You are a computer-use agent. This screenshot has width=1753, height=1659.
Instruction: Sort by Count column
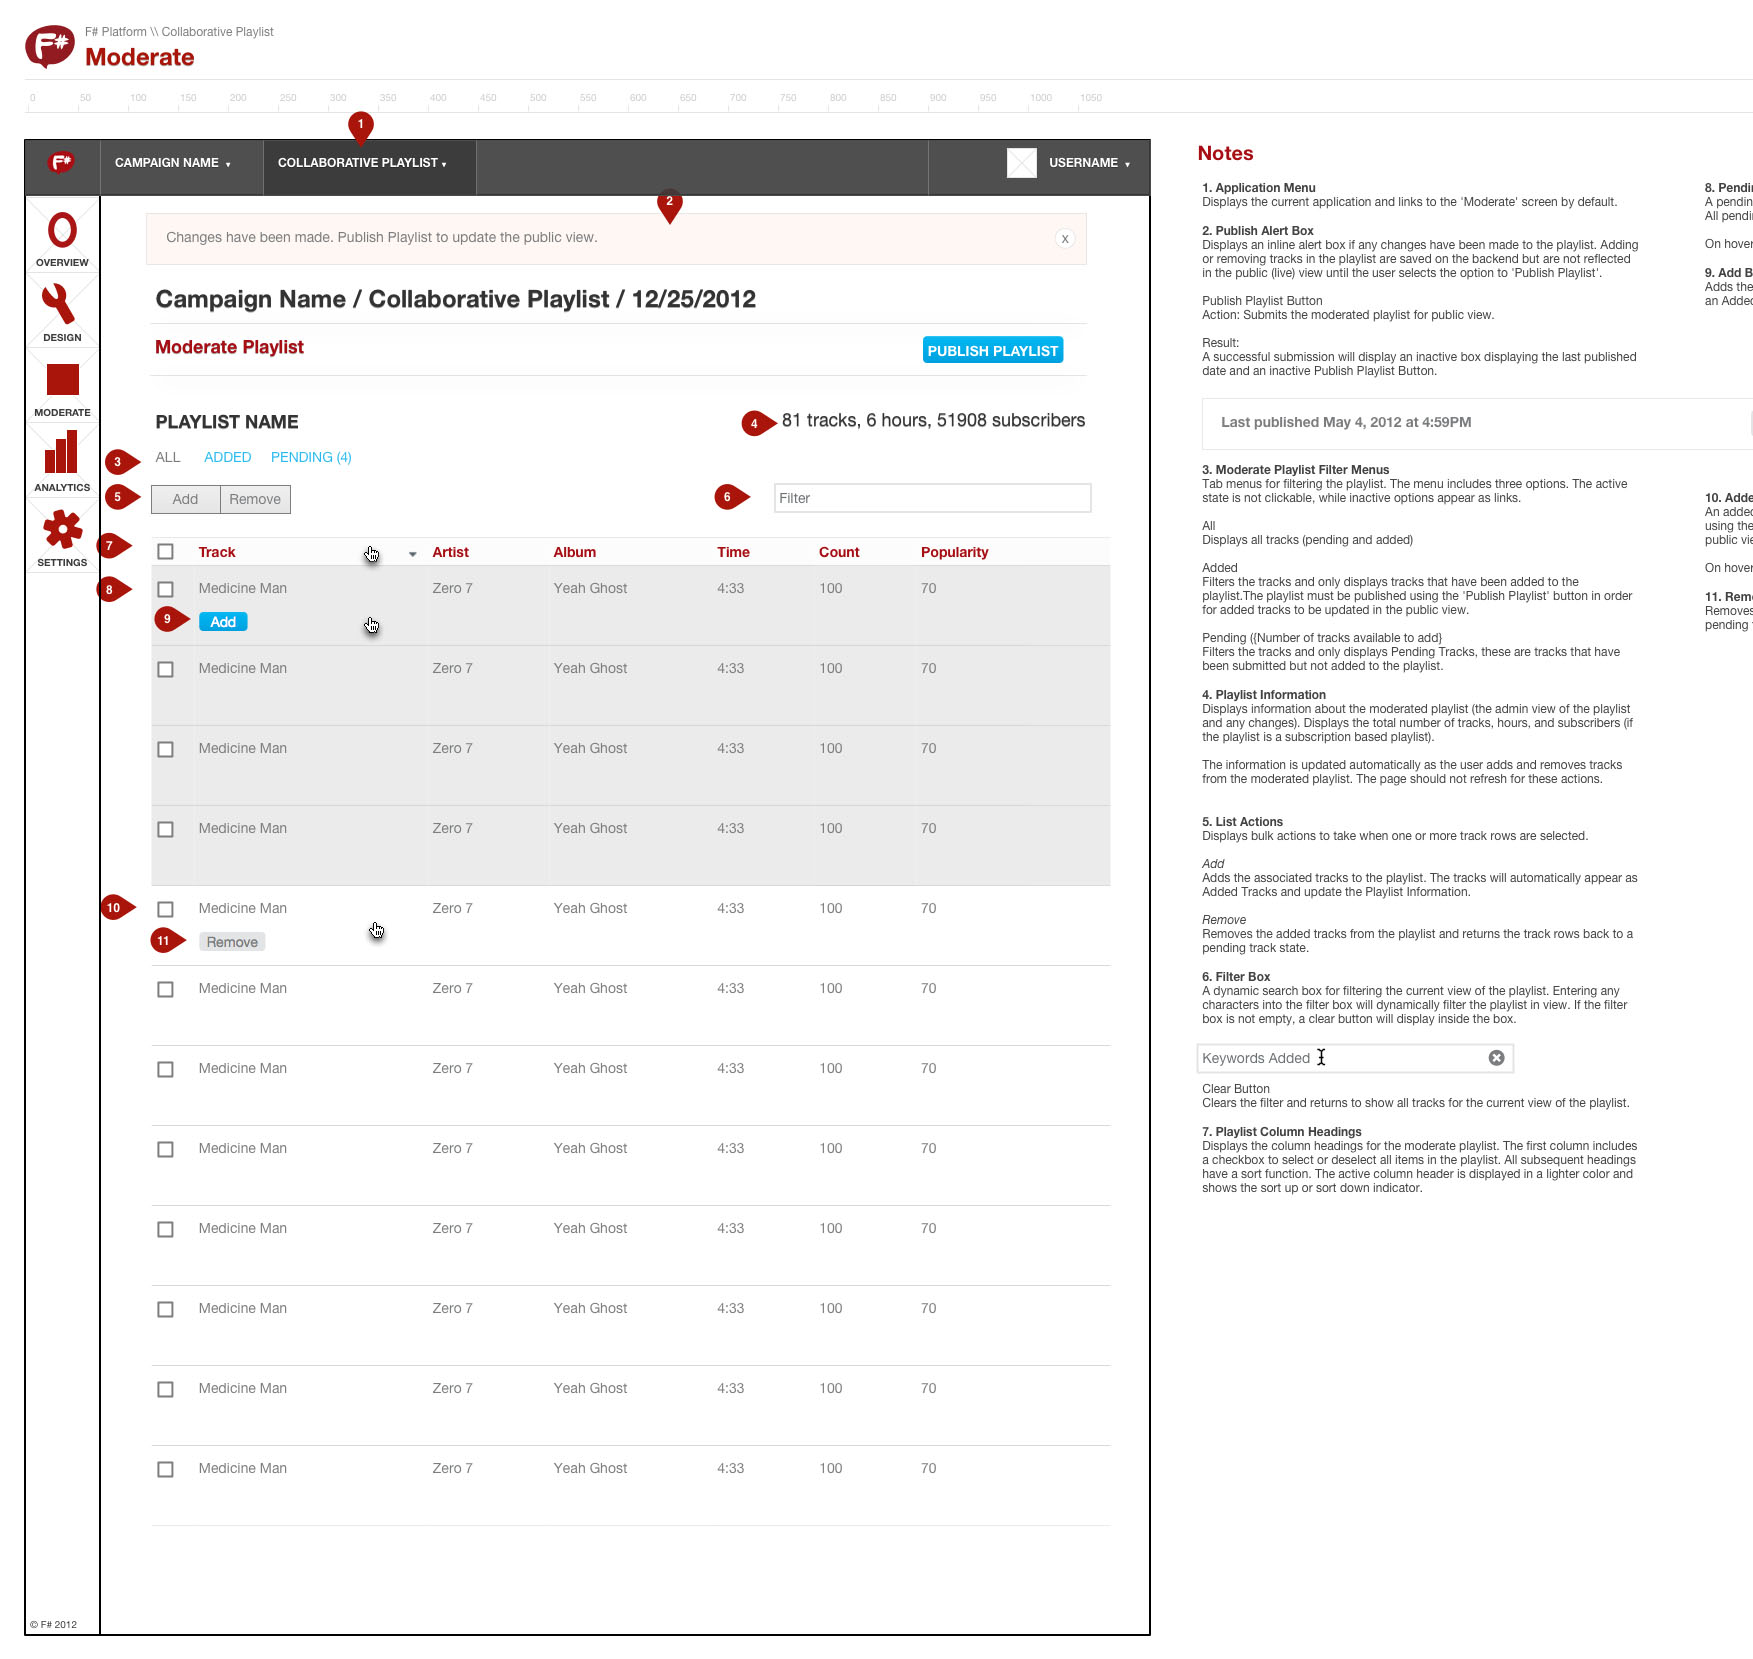839,552
